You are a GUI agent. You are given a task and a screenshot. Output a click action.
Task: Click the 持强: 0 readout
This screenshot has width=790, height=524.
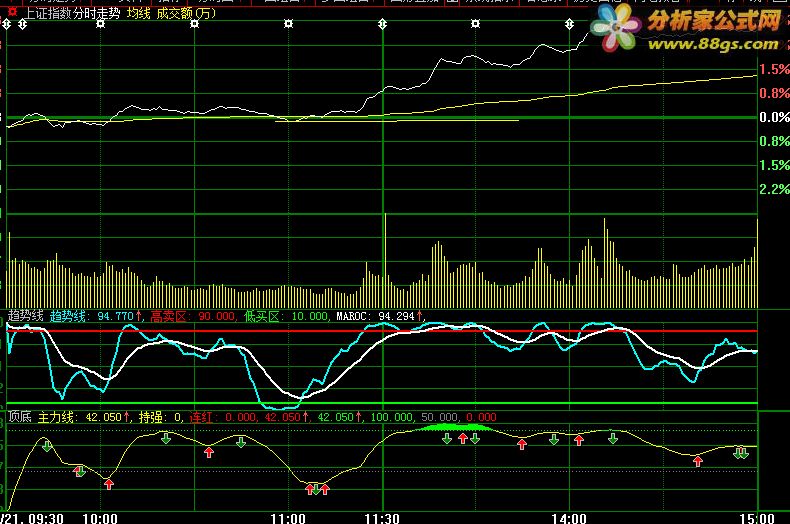tap(161, 417)
